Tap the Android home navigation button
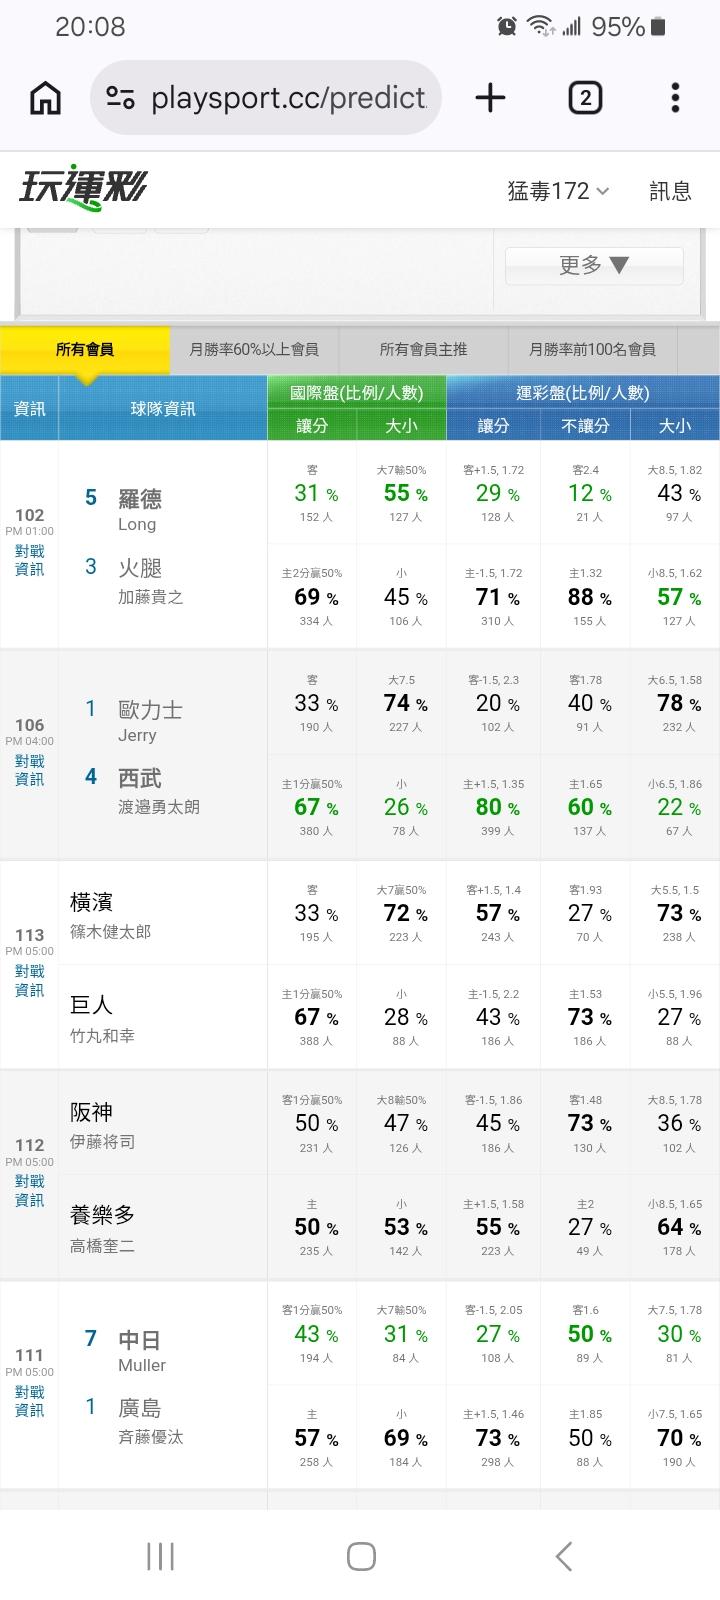The image size is (720, 1600). click(x=361, y=1556)
